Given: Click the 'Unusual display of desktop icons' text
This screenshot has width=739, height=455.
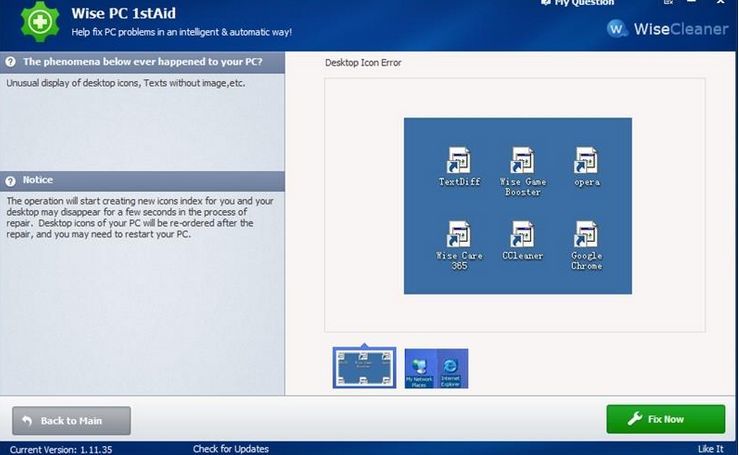Looking at the screenshot, I should tap(125, 83).
